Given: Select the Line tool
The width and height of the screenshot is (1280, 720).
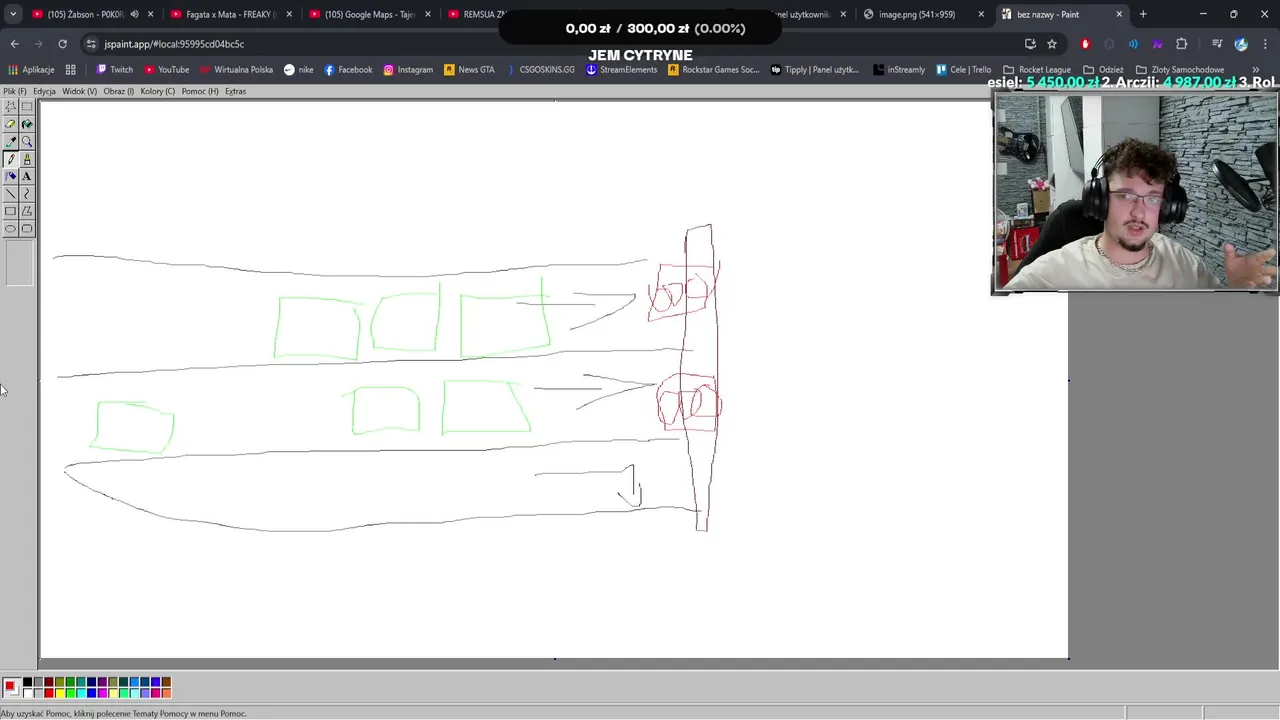Looking at the screenshot, I should click(10, 194).
